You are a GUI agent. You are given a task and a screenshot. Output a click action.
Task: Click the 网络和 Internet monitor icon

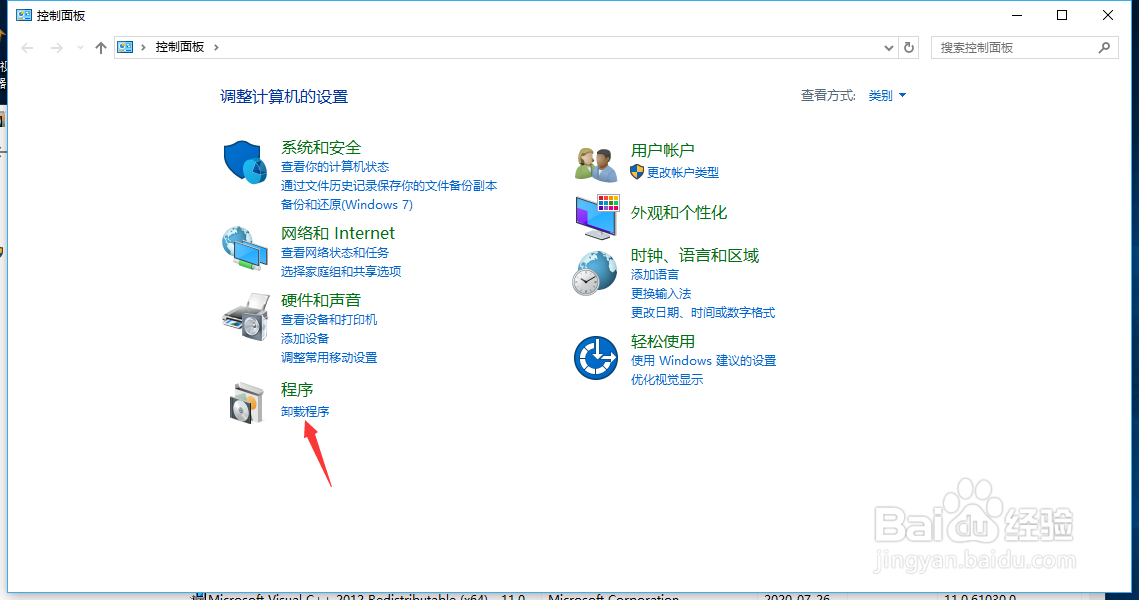(244, 250)
